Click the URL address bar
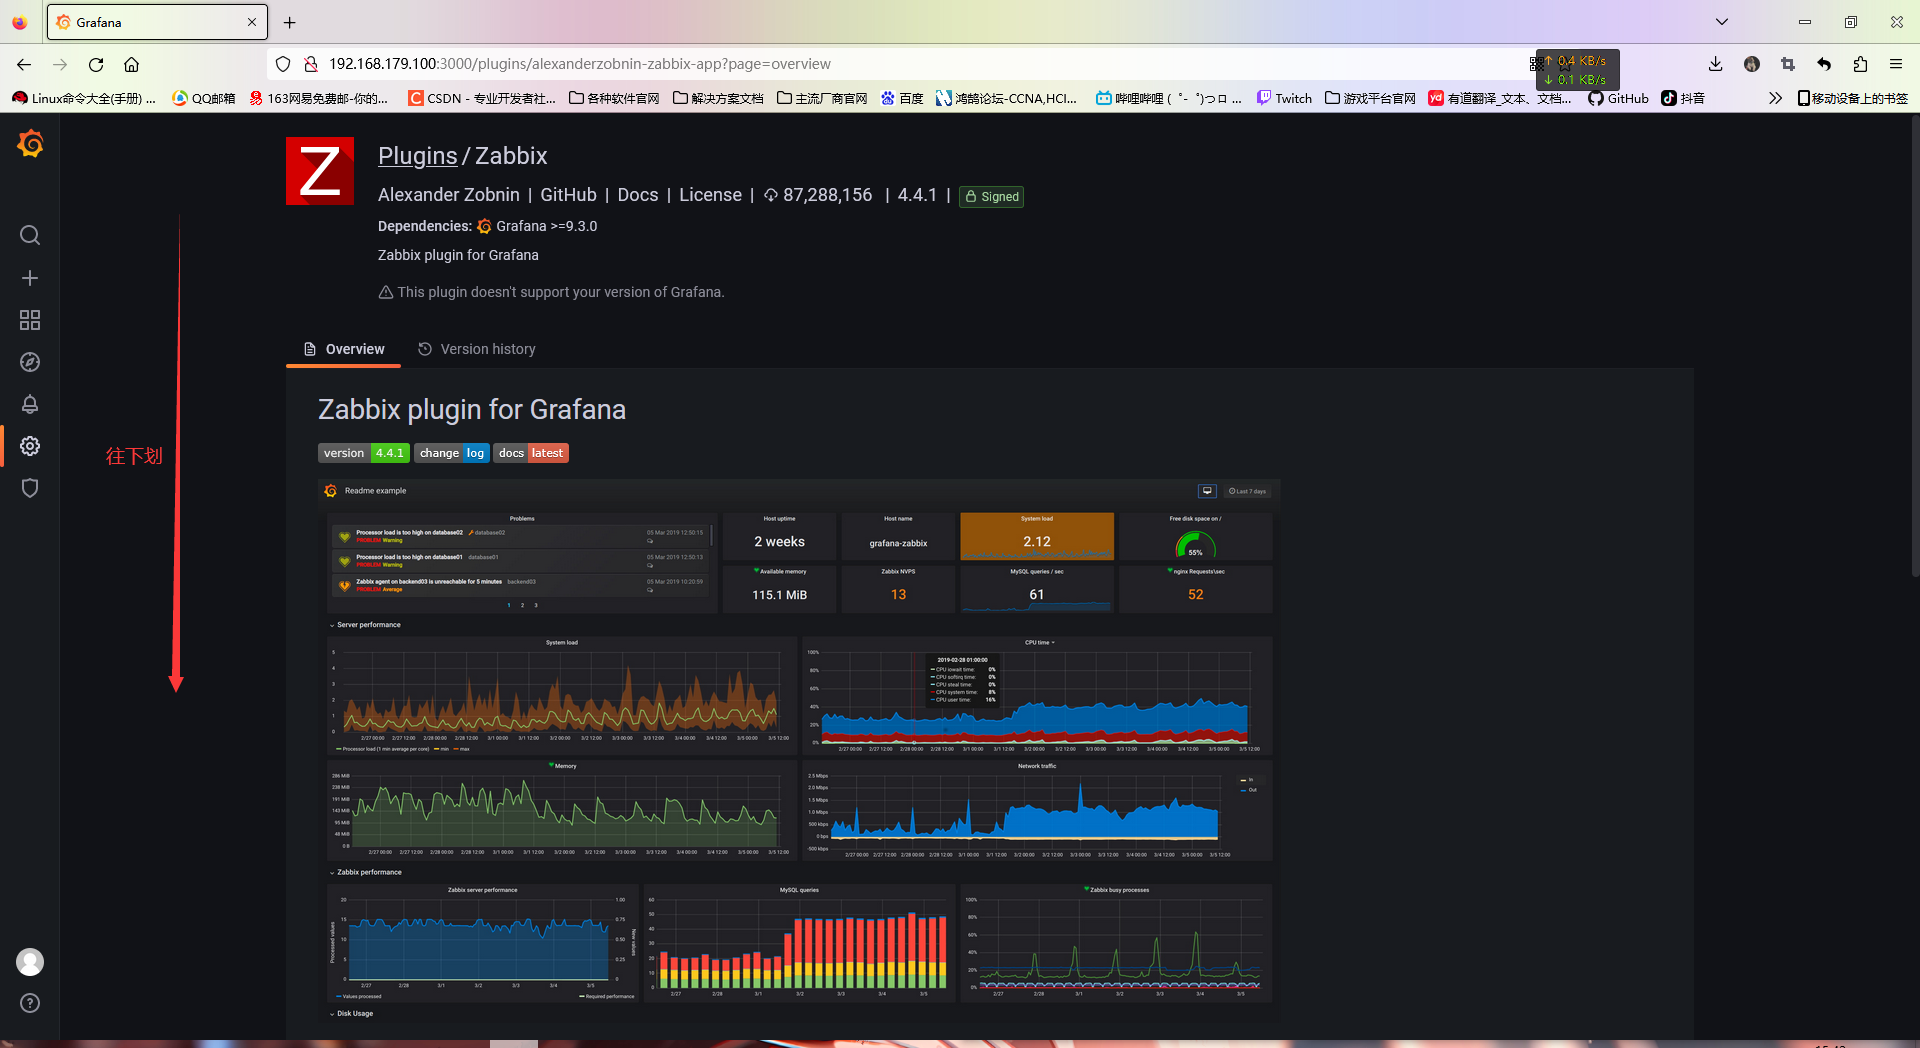 pyautogui.click(x=900, y=64)
